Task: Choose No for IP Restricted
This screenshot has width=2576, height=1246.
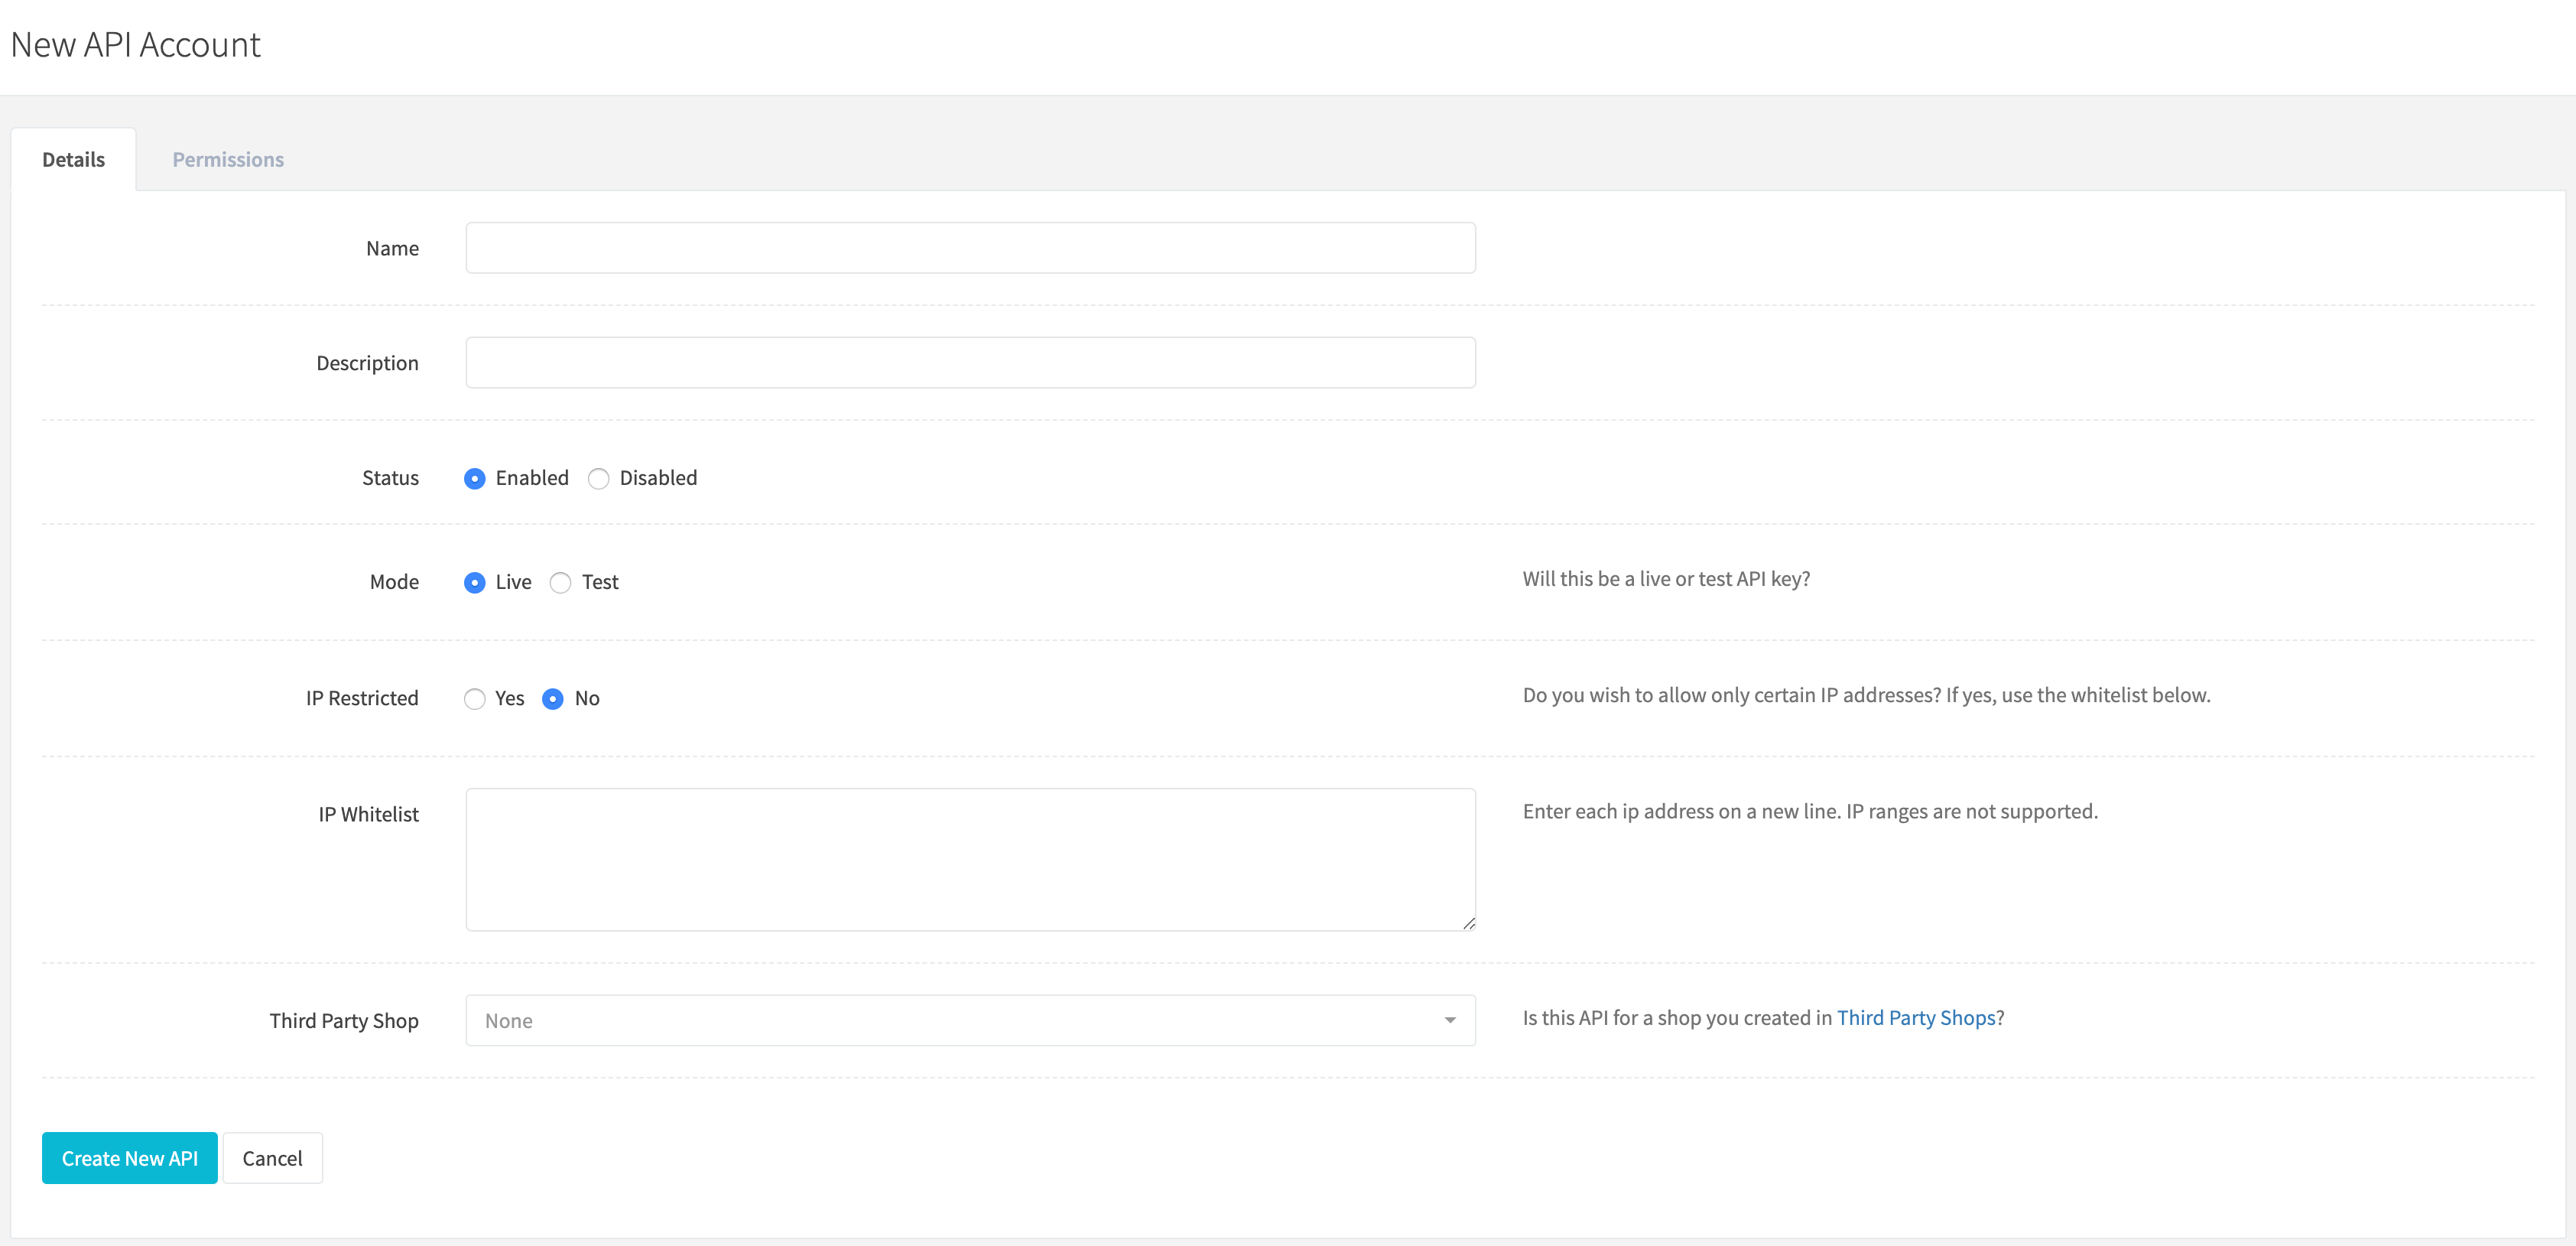Action: coord(553,699)
